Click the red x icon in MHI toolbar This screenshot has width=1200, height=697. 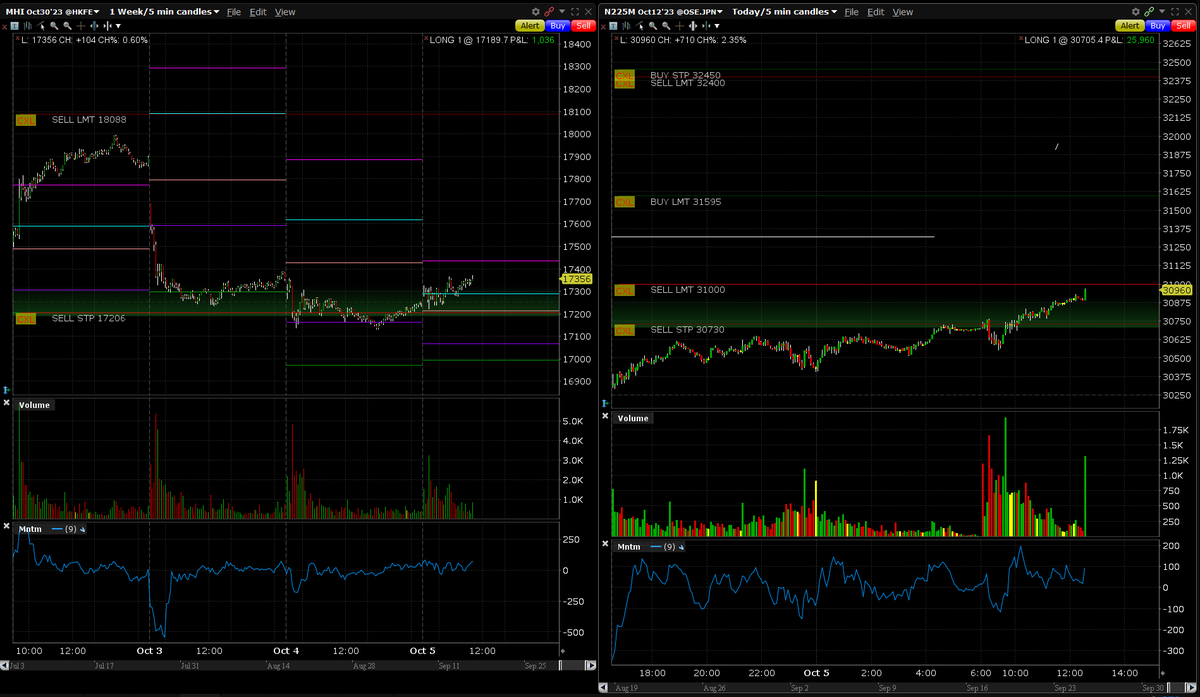[x=4, y=26]
